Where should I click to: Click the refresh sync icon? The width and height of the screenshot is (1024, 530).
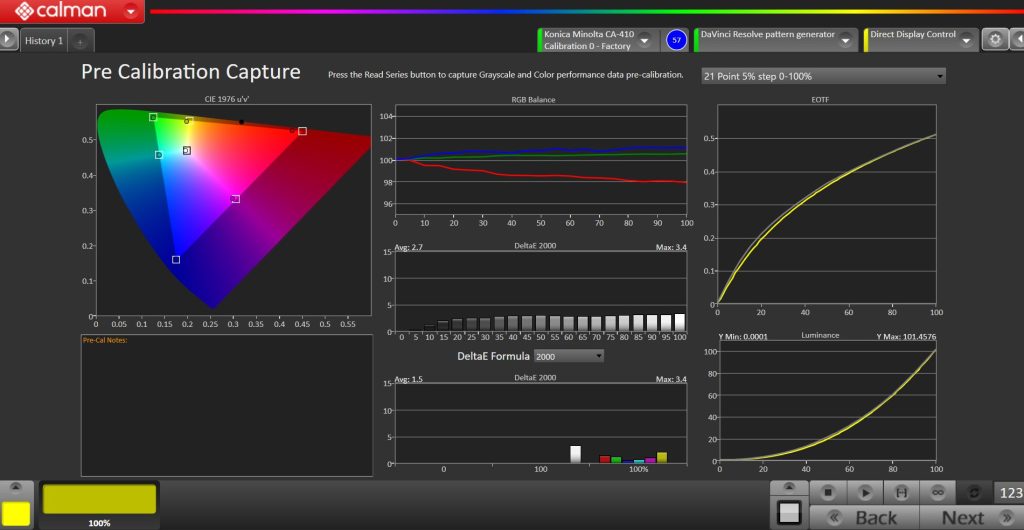coord(974,493)
